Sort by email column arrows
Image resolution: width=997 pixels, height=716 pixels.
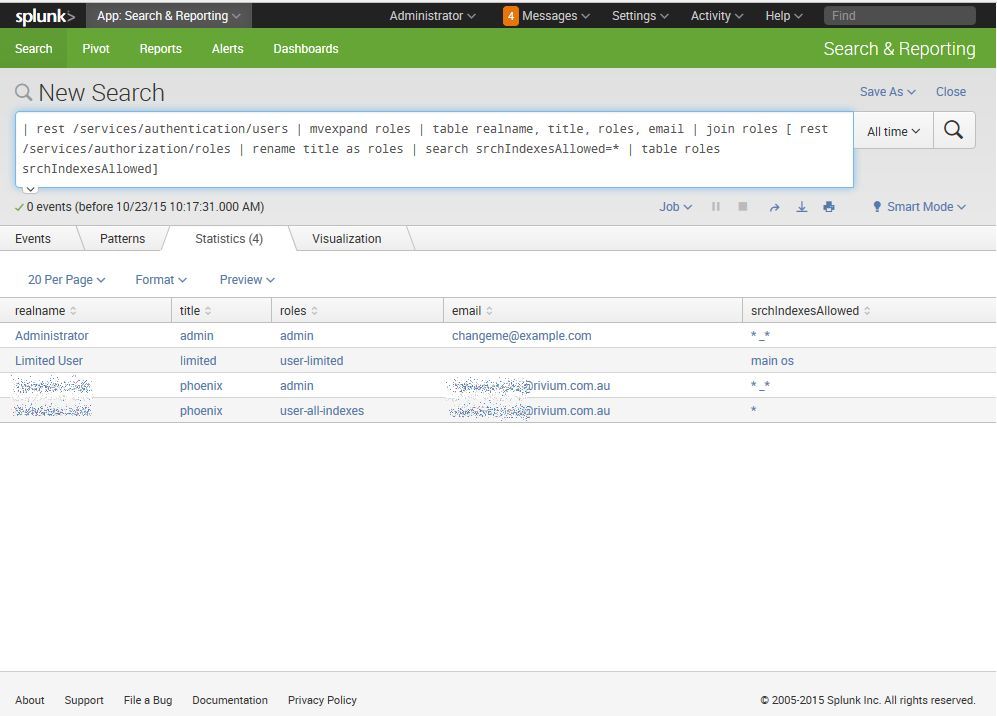(489, 311)
